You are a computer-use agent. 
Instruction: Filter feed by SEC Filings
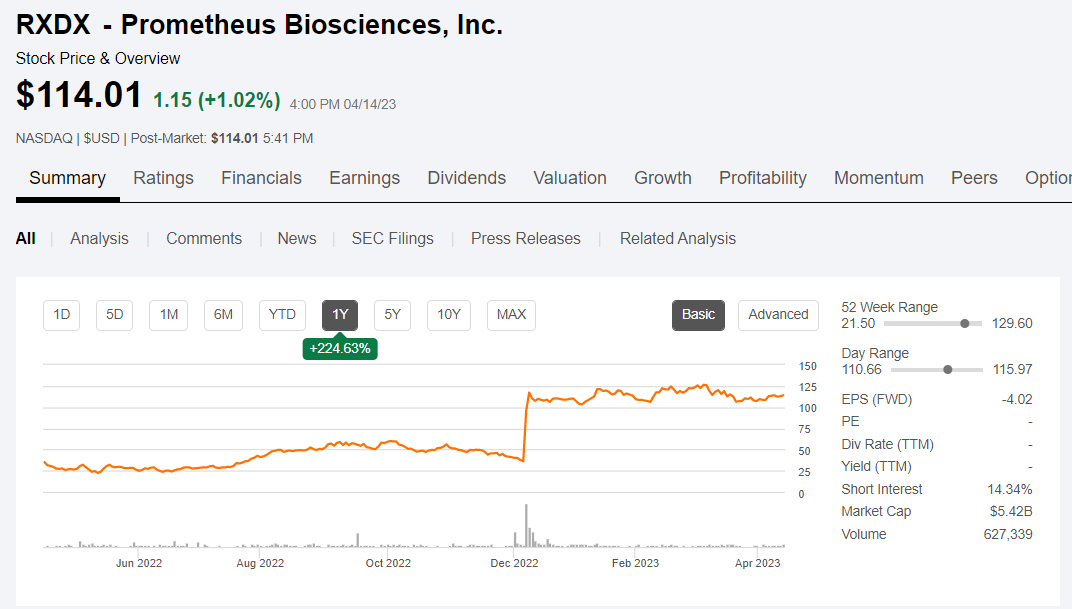pyautogui.click(x=392, y=238)
